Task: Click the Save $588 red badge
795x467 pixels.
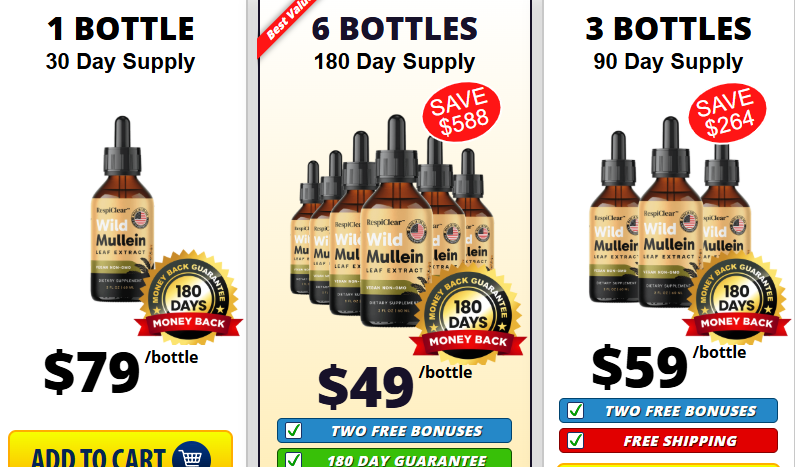Action: pyautogui.click(x=461, y=112)
